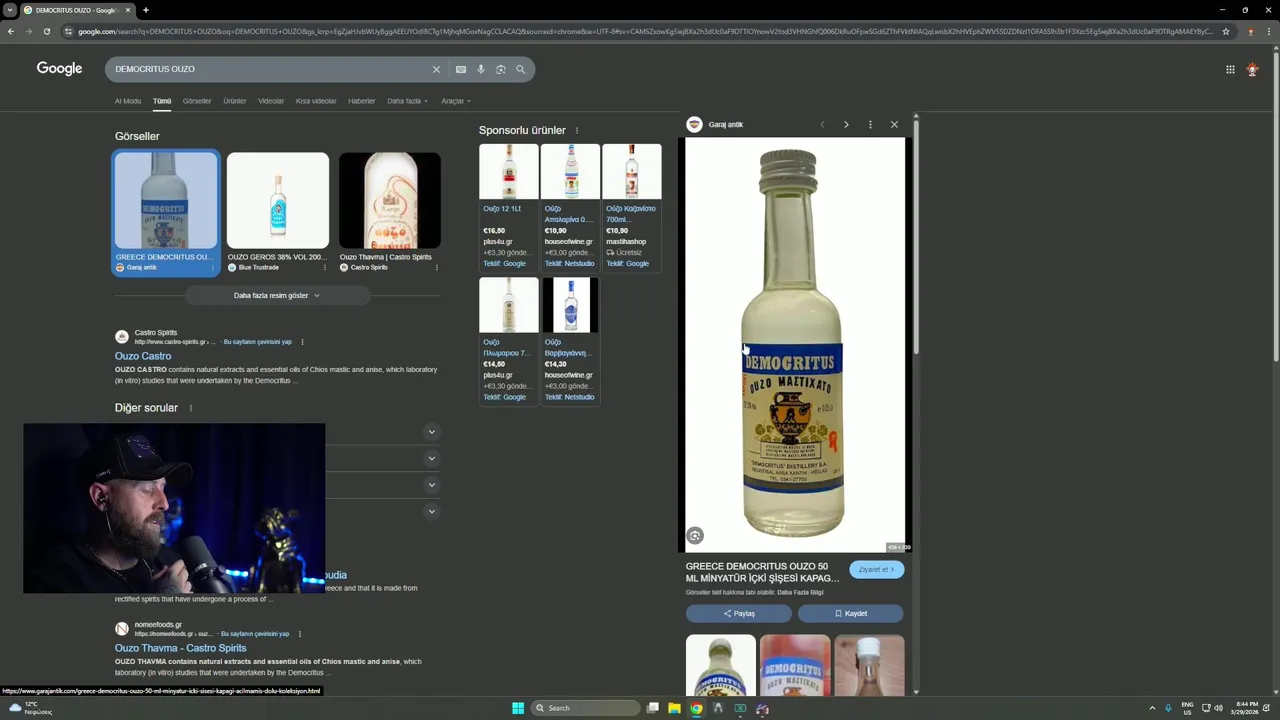Open the Ούζο 12 1Lt sponsored product
The width and height of the screenshot is (1280, 720).
(509, 207)
